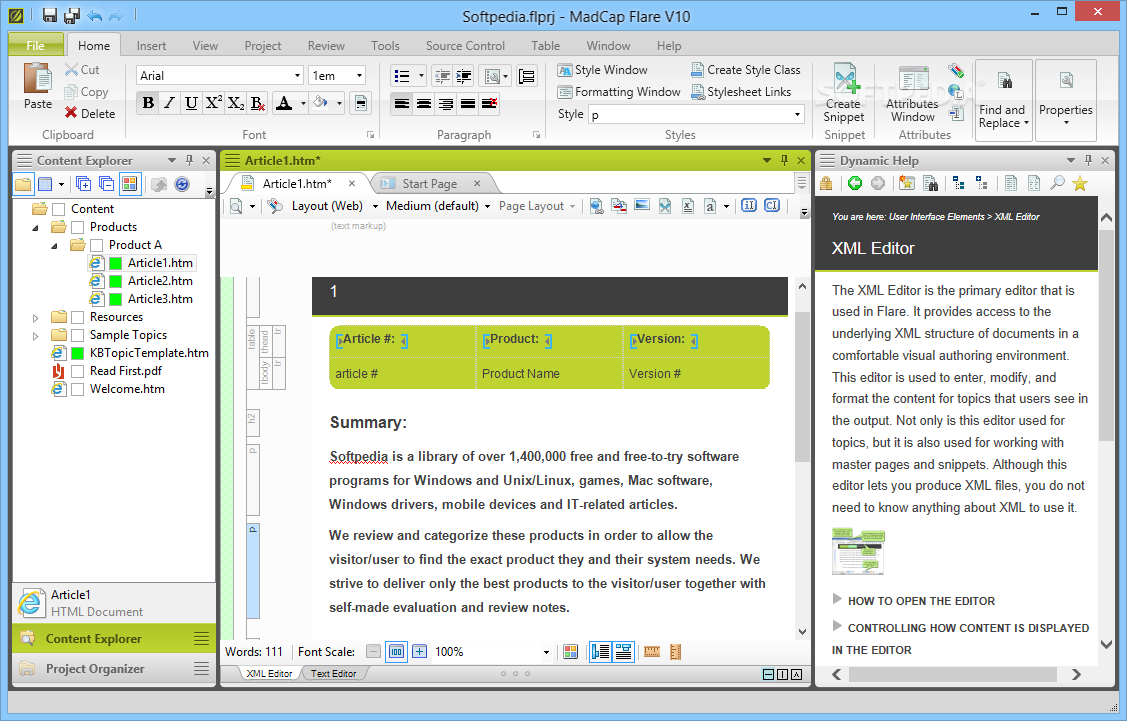Open the background fill color bucket

[321, 103]
